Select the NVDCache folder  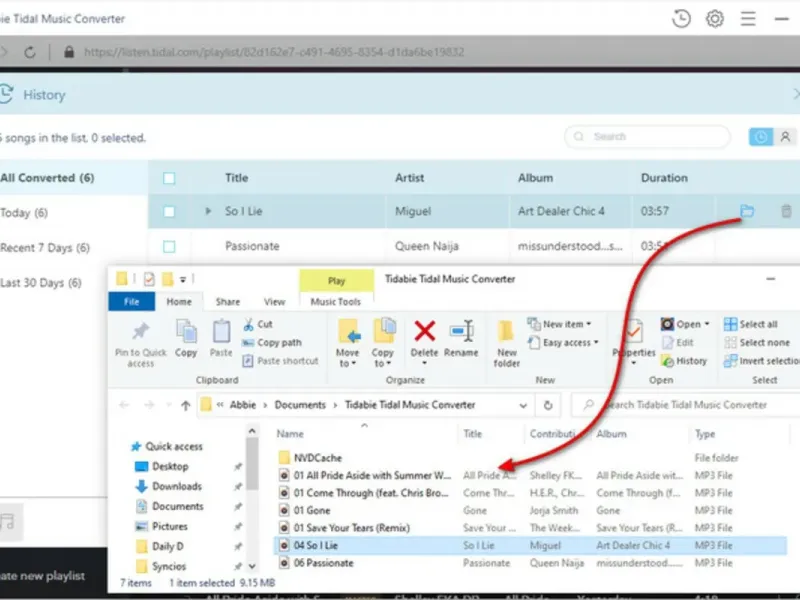click(310, 458)
